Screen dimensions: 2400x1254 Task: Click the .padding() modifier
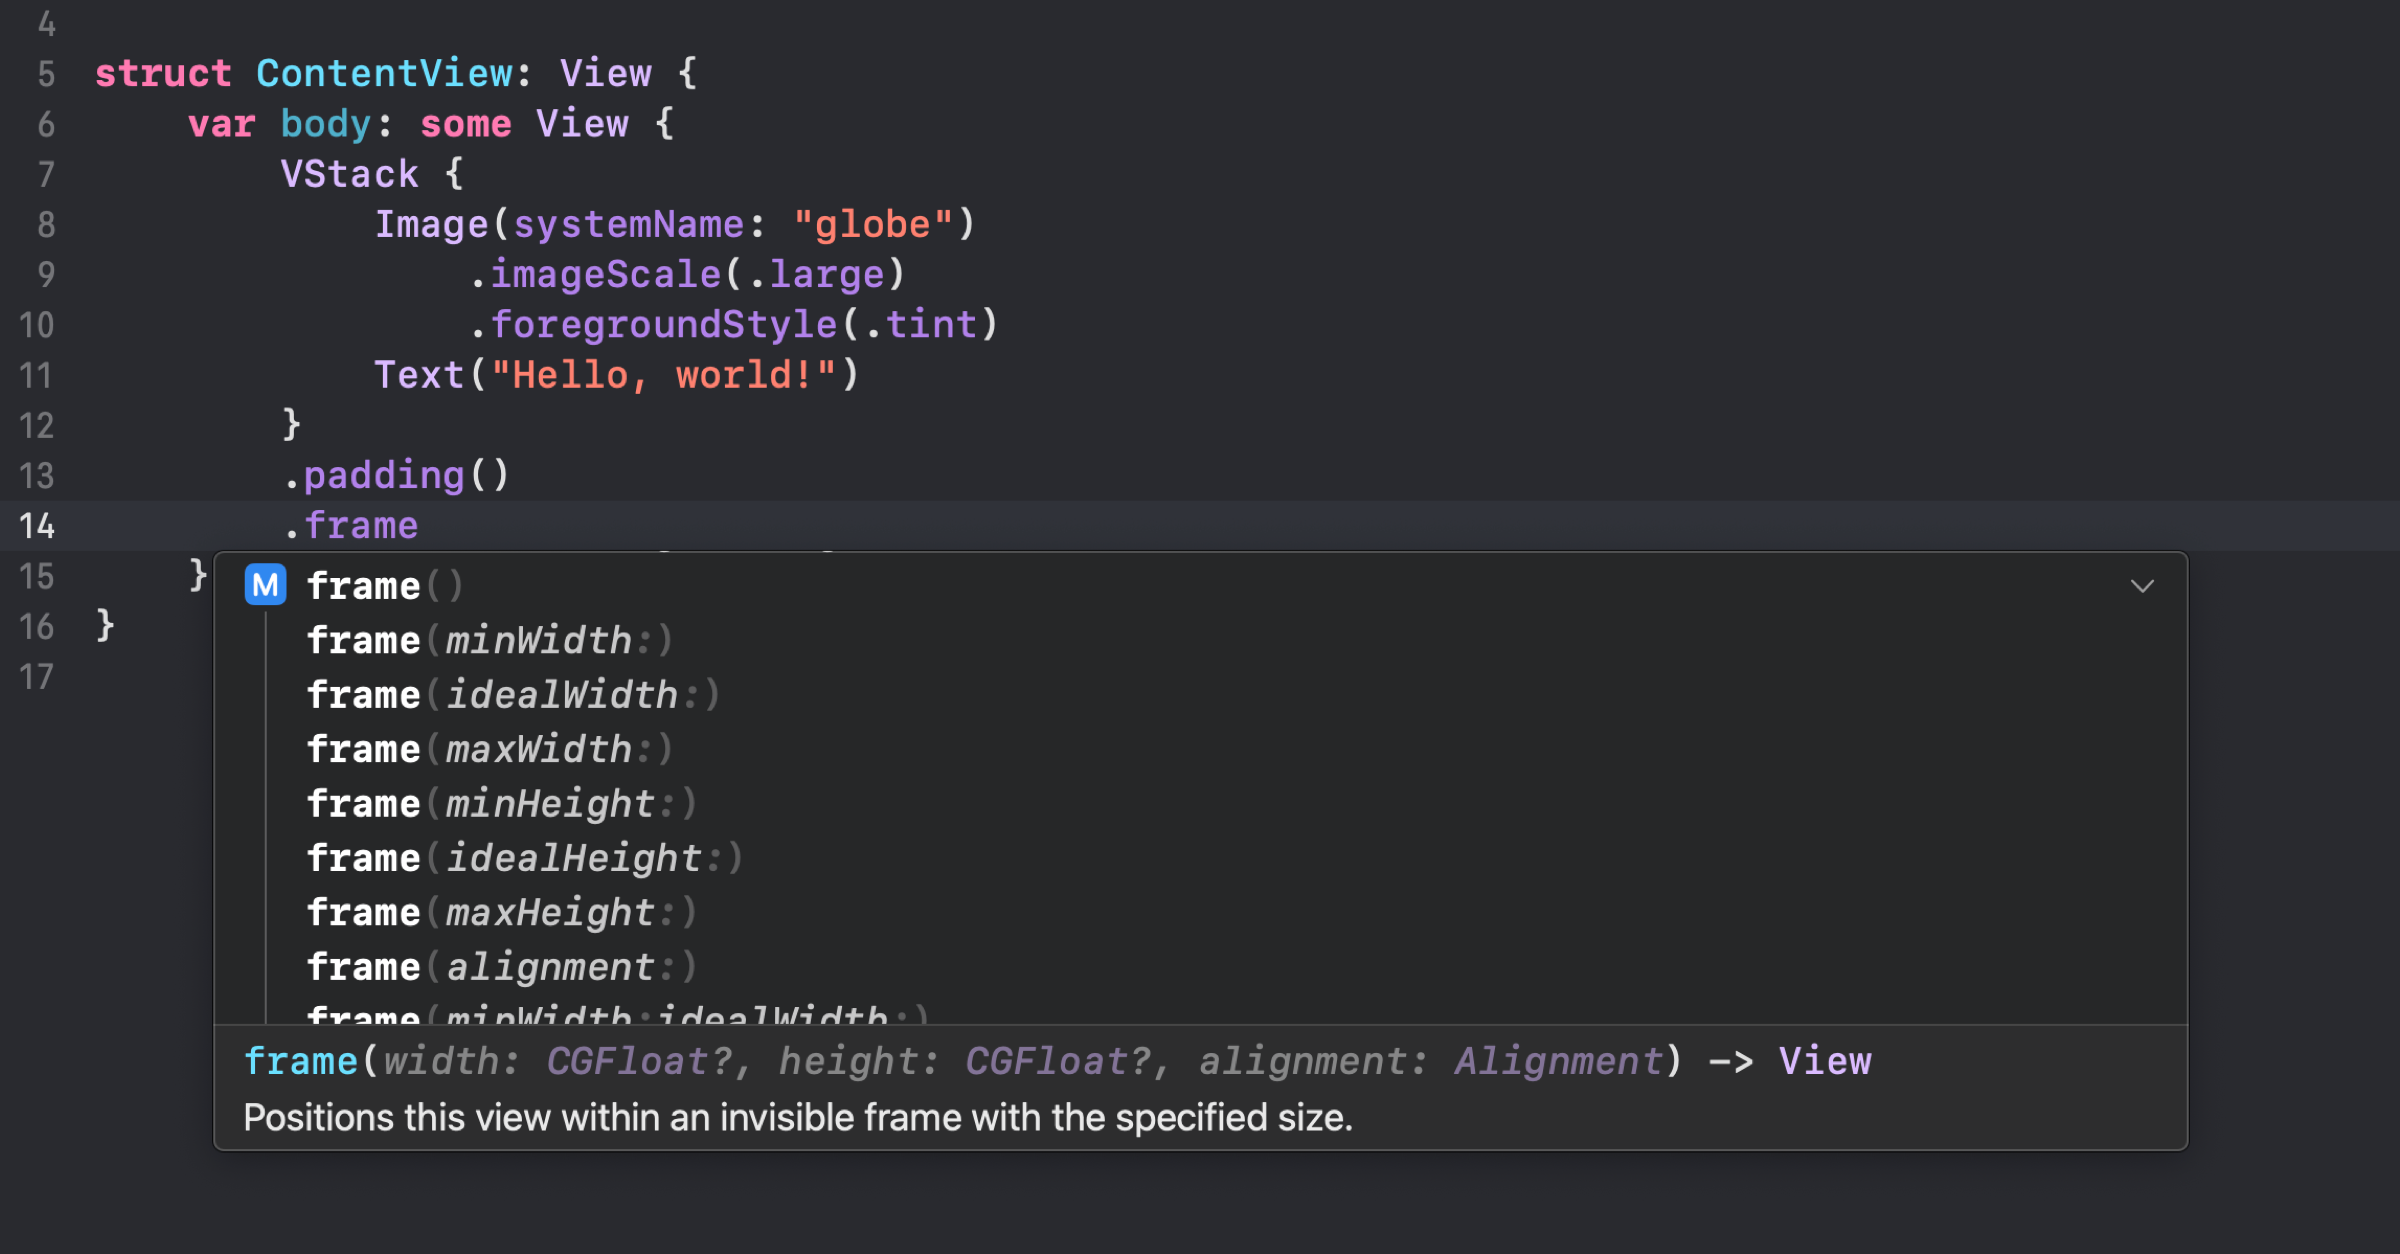pyautogui.click(x=397, y=475)
